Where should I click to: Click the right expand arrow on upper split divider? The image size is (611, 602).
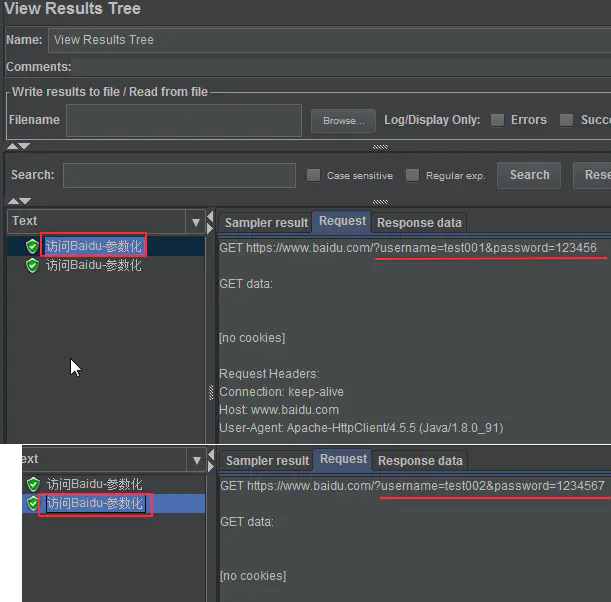click(x=210, y=228)
